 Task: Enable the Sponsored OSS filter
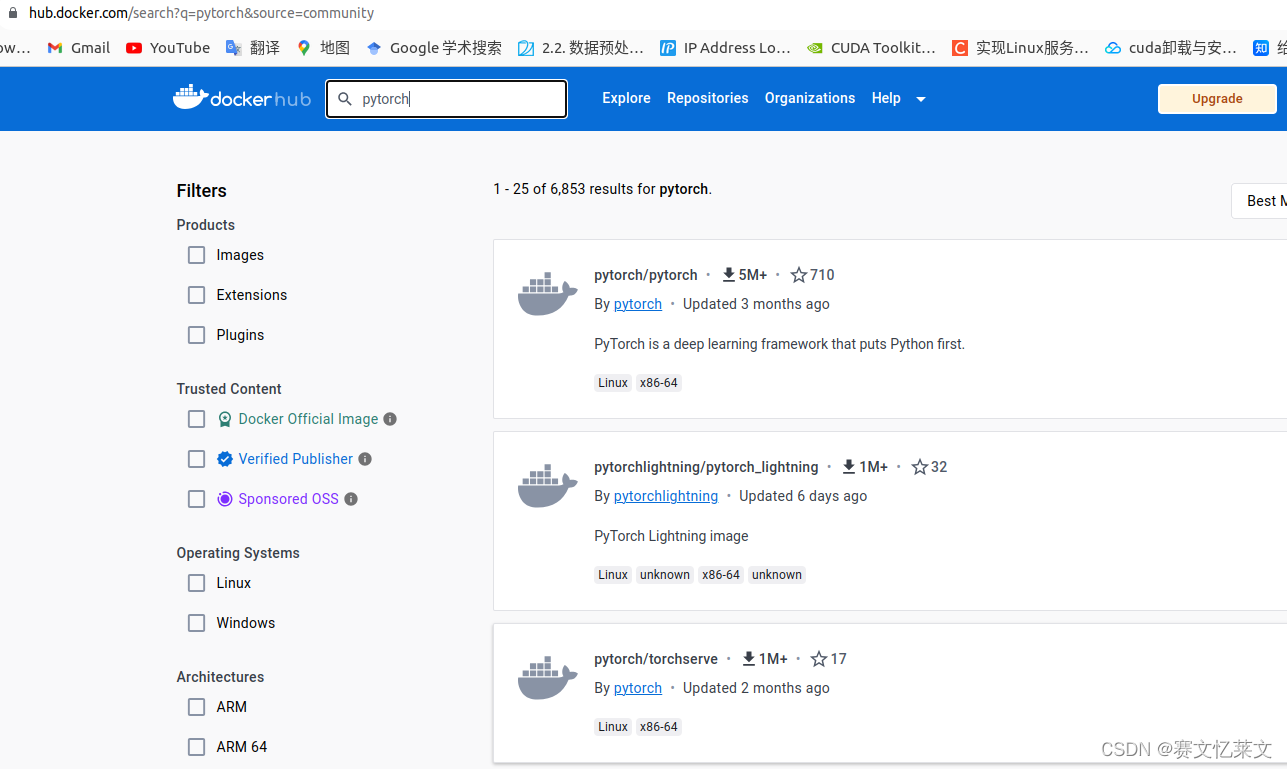tap(197, 499)
